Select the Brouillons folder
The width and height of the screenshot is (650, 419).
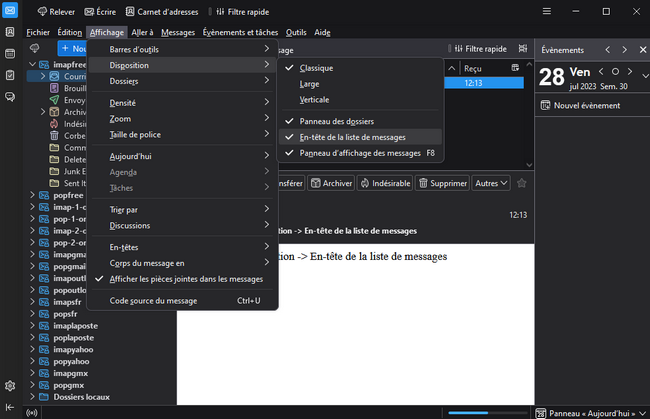(68, 88)
